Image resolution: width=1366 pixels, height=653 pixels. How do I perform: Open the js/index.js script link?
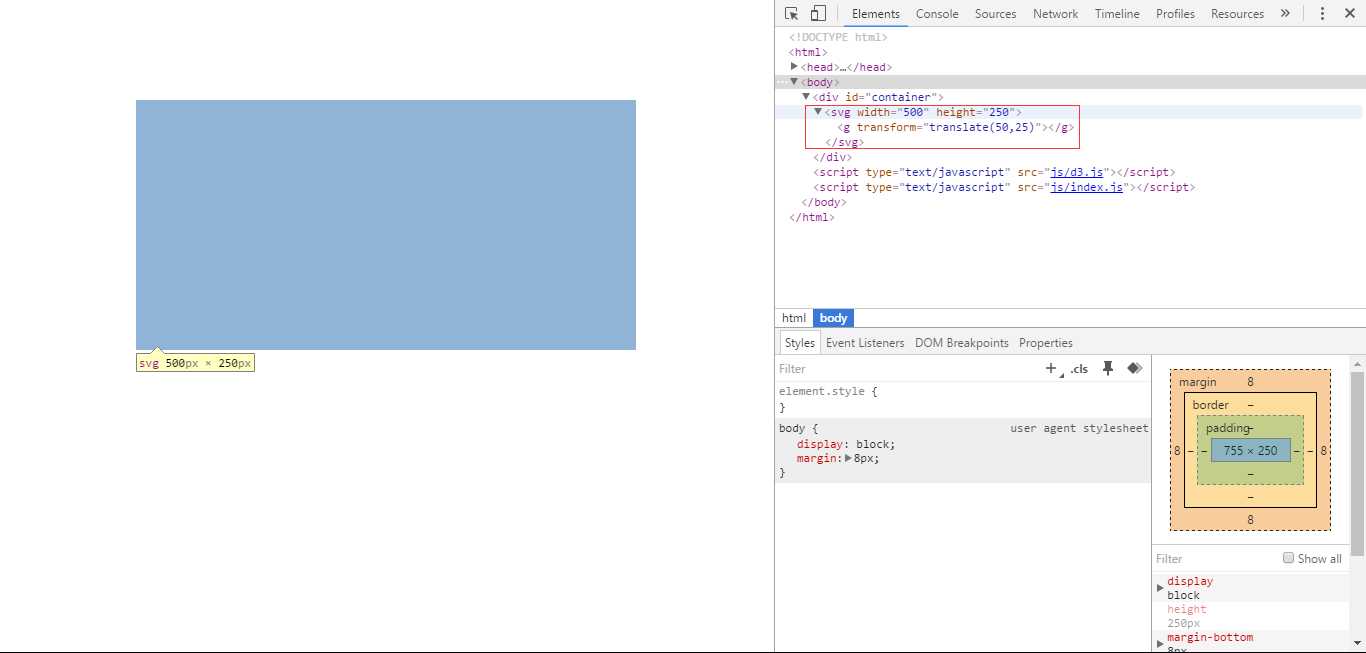click(x=1087, y=187)
